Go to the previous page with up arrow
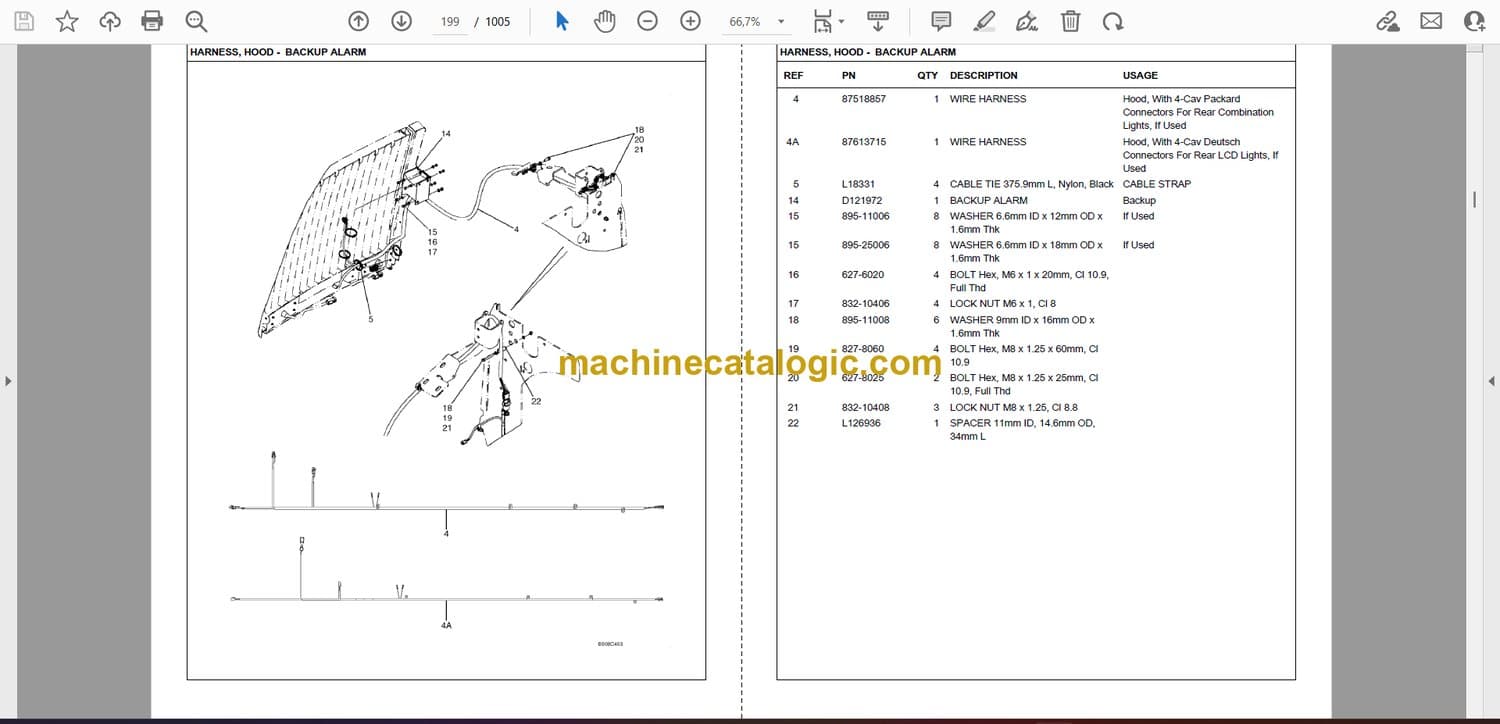The width and height of the screenshot is (1500, 724). click(358, 21)
